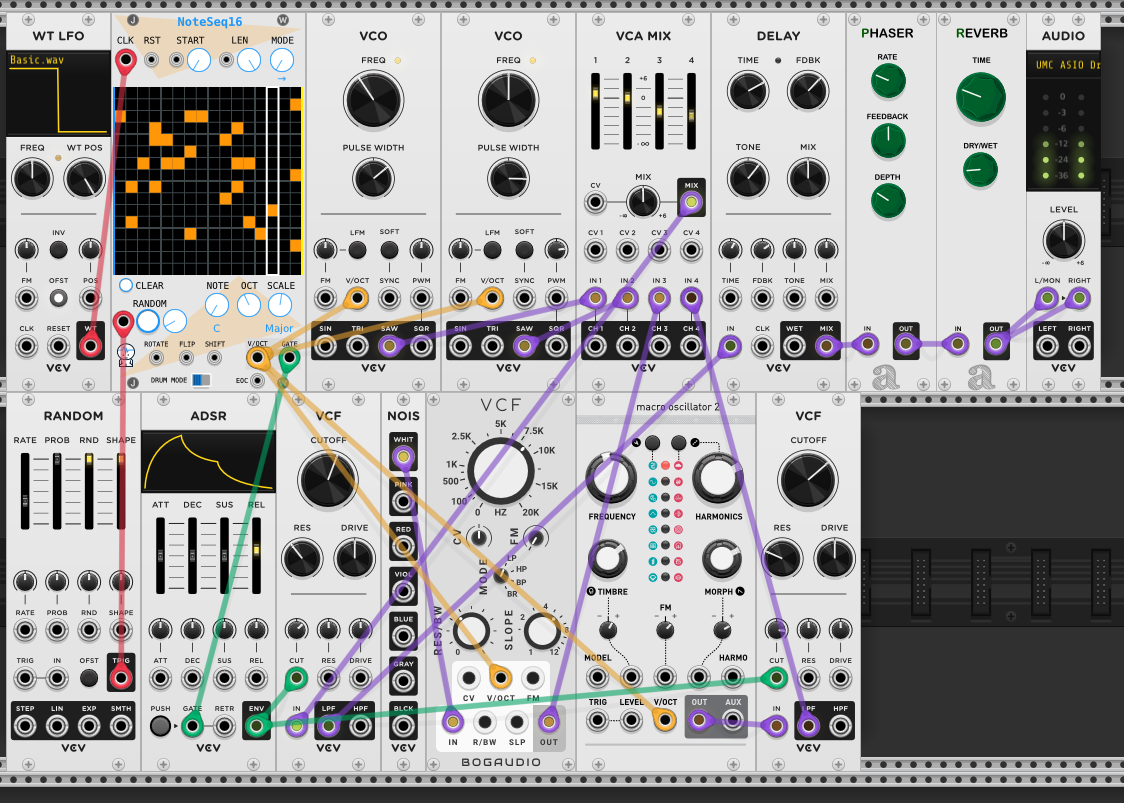Click the NoteSeq16 V/OCT output jack
This screenshot has height=803, width=1124.
coord(257,357)
